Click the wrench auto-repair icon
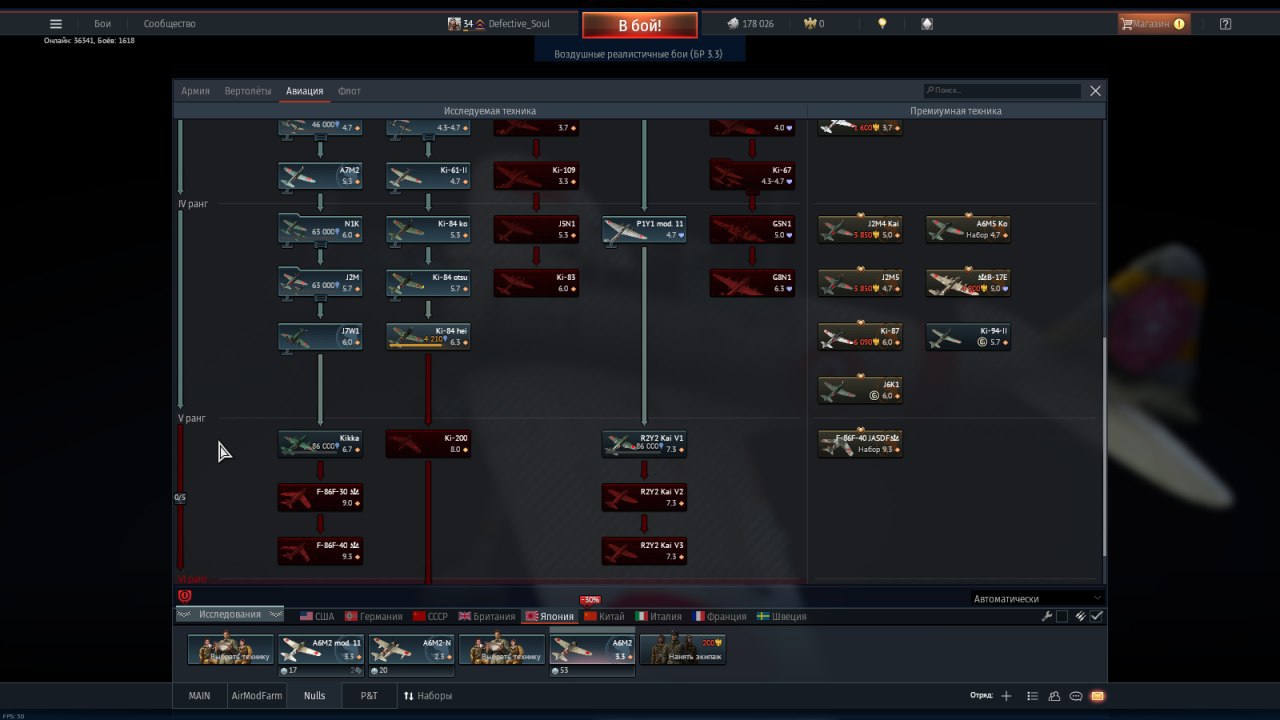Image resolution: width=1280 pixels, height=720 pixels. [x=1047, y=616]
